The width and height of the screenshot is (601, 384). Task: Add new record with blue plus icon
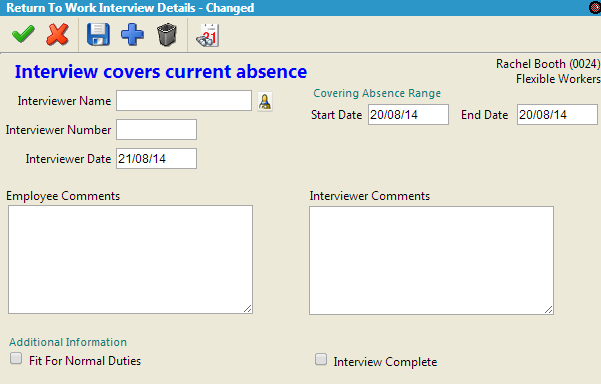click(x=132, y=35)
